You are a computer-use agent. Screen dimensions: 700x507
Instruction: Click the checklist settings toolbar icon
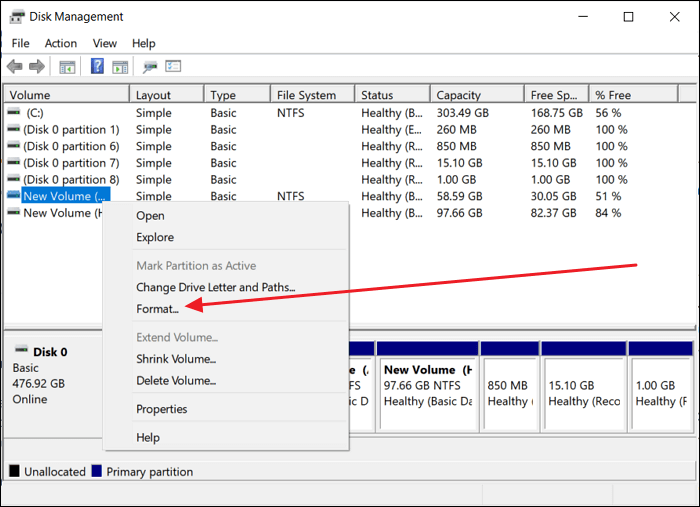coord(173,66)
